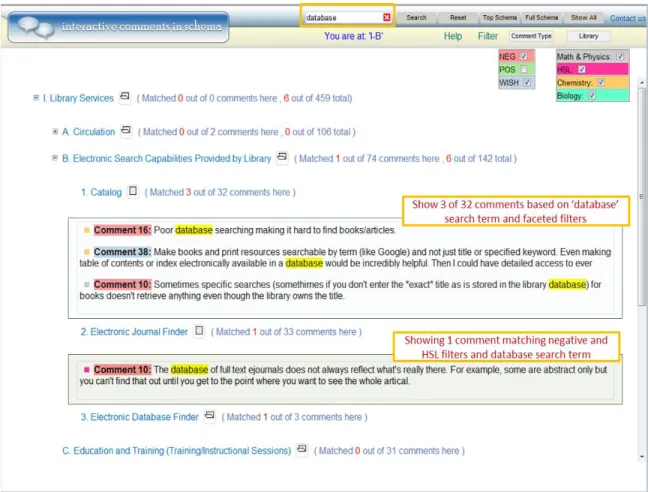Open I. Library Services schema link
The height and width of the screenshot is (492, 648).
coord(78,98)
